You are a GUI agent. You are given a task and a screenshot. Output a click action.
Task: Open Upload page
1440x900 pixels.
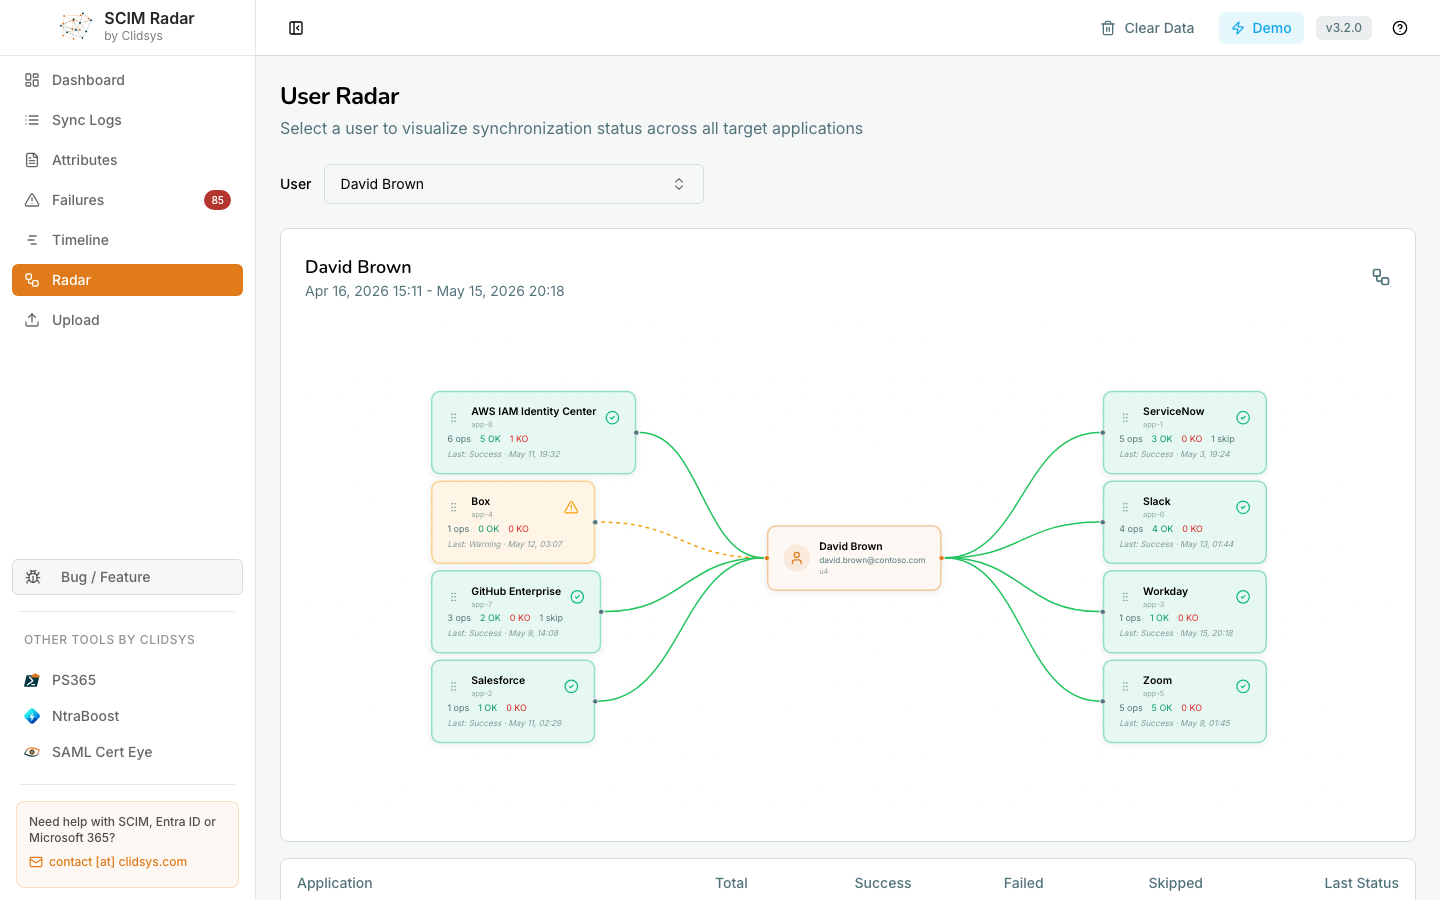127,320
